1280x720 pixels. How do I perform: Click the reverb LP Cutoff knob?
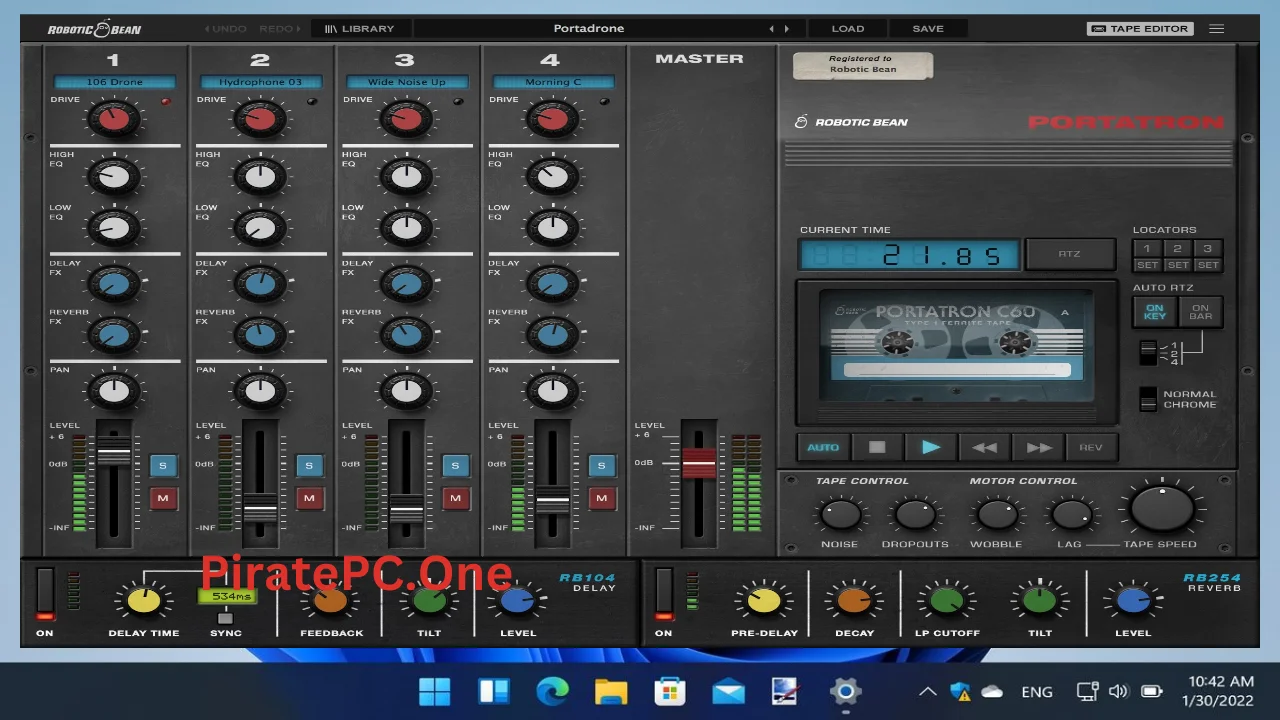coord(946,600)
